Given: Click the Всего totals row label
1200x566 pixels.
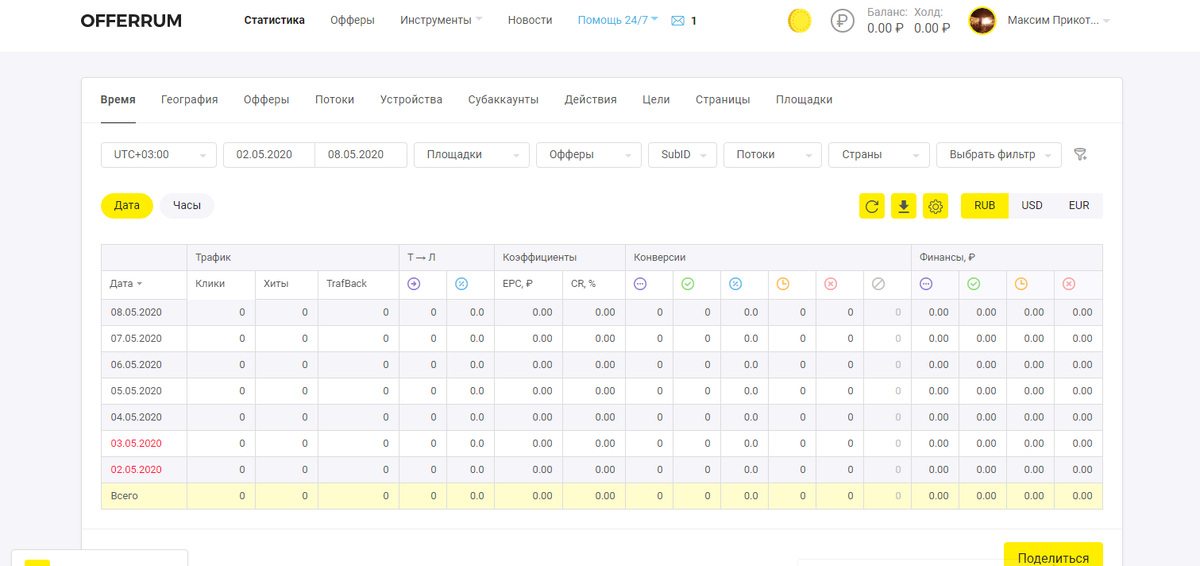Looking at the screenshot, I should (x=124, y=496).
